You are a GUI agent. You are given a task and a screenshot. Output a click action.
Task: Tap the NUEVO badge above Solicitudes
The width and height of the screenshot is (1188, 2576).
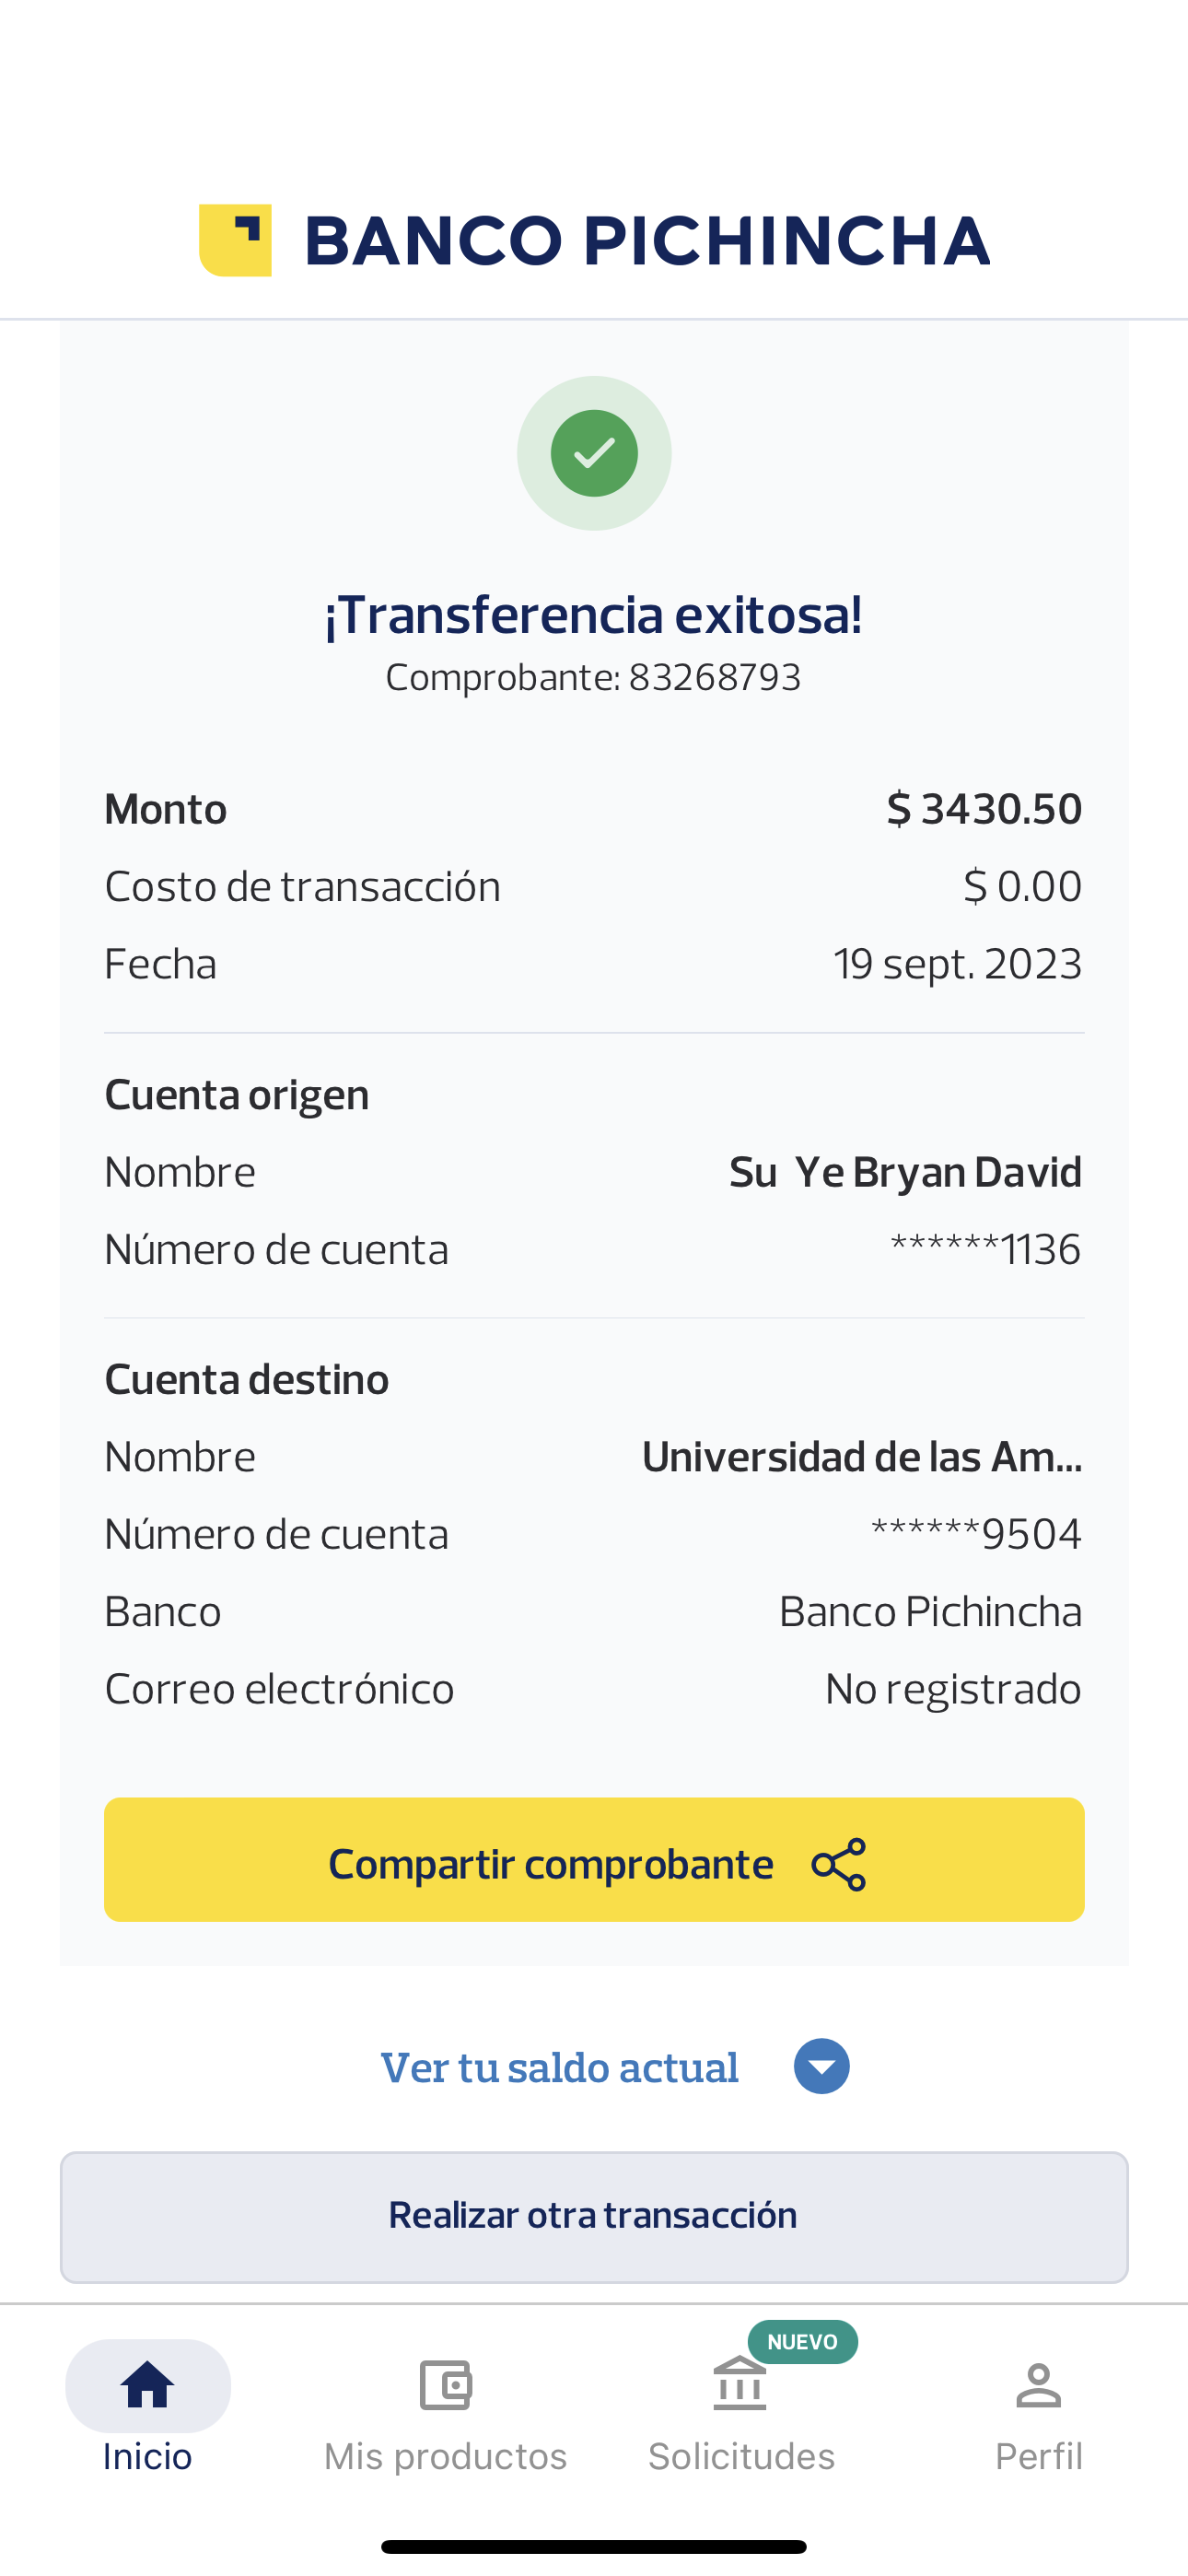pyautogui.click(x=802, y=2342)
